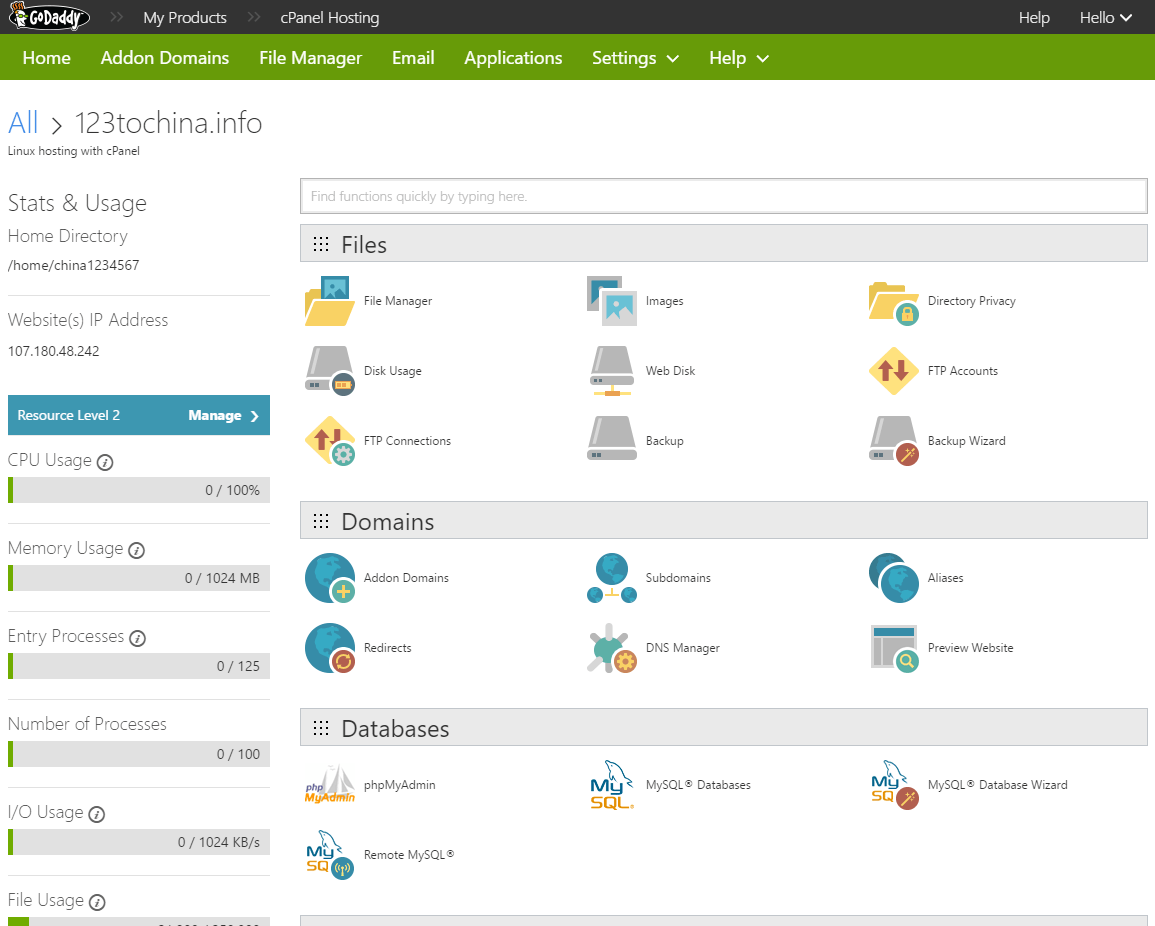The height and width of the screenshot is (926, 1155).
Task: Click cPanel Hosting breadcrumb
Action: pyautogui.click(x=330, y=18)
